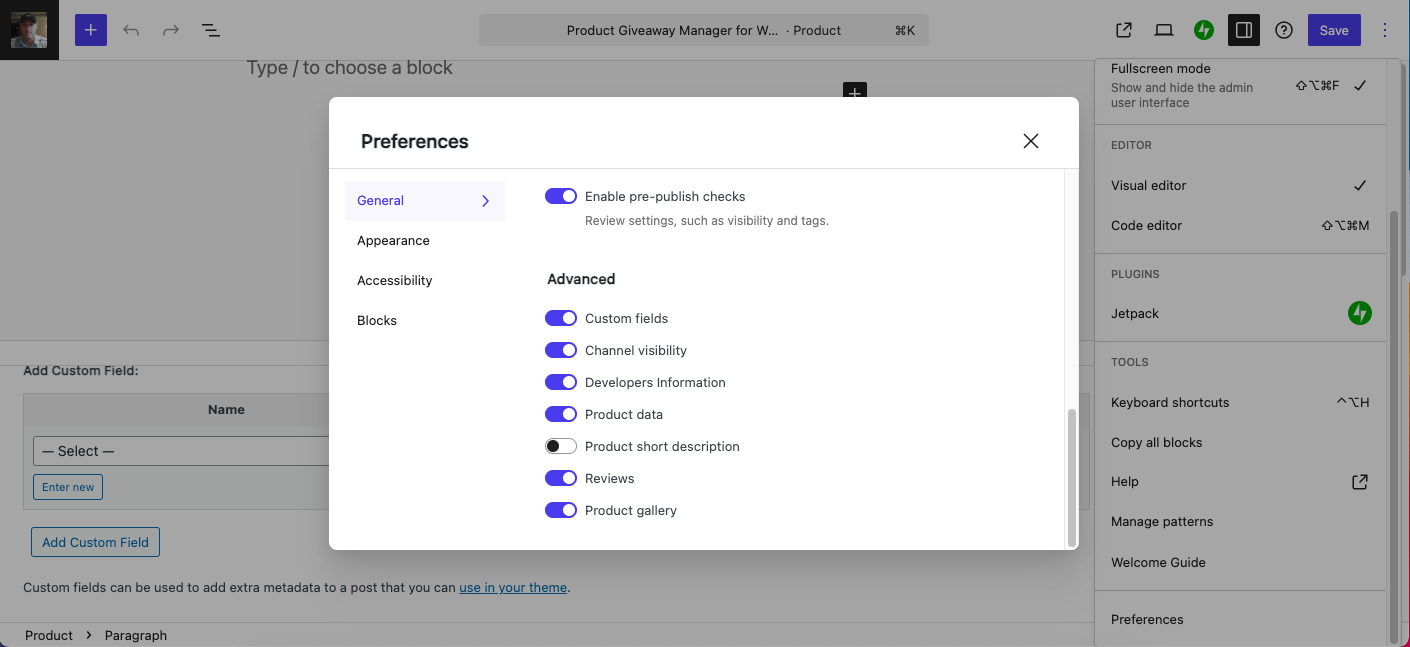This screenshot has width=1410, height=647.
Task: Open the Document Overview list icon
Action: [x=211, y=30]
